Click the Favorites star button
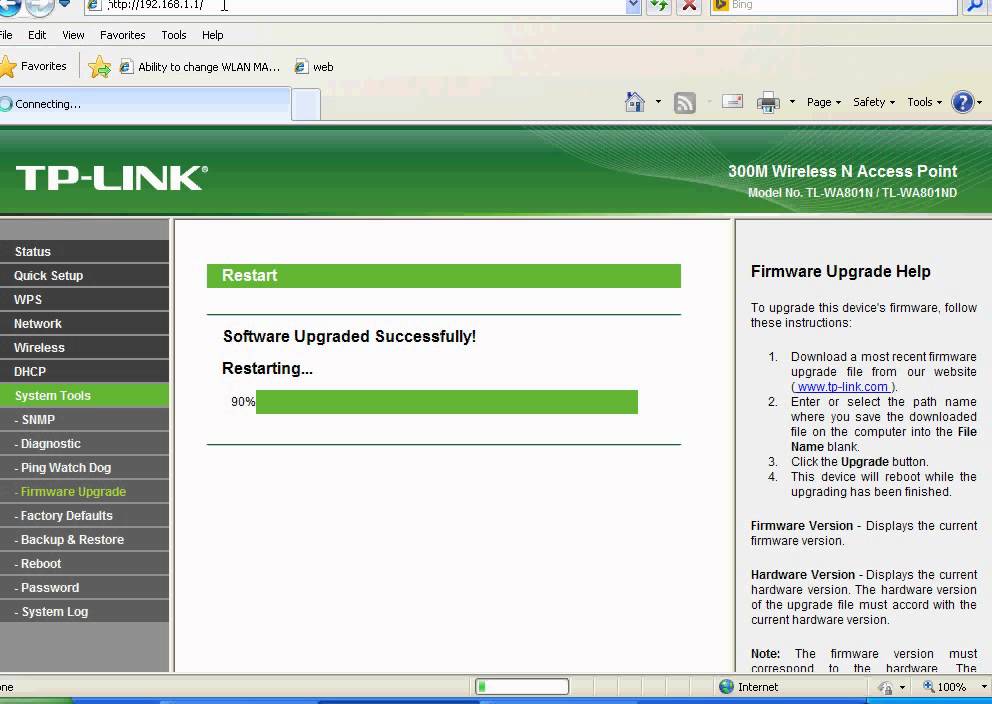The width and height of the screenshot is (992, 704). tap(34, 66)
